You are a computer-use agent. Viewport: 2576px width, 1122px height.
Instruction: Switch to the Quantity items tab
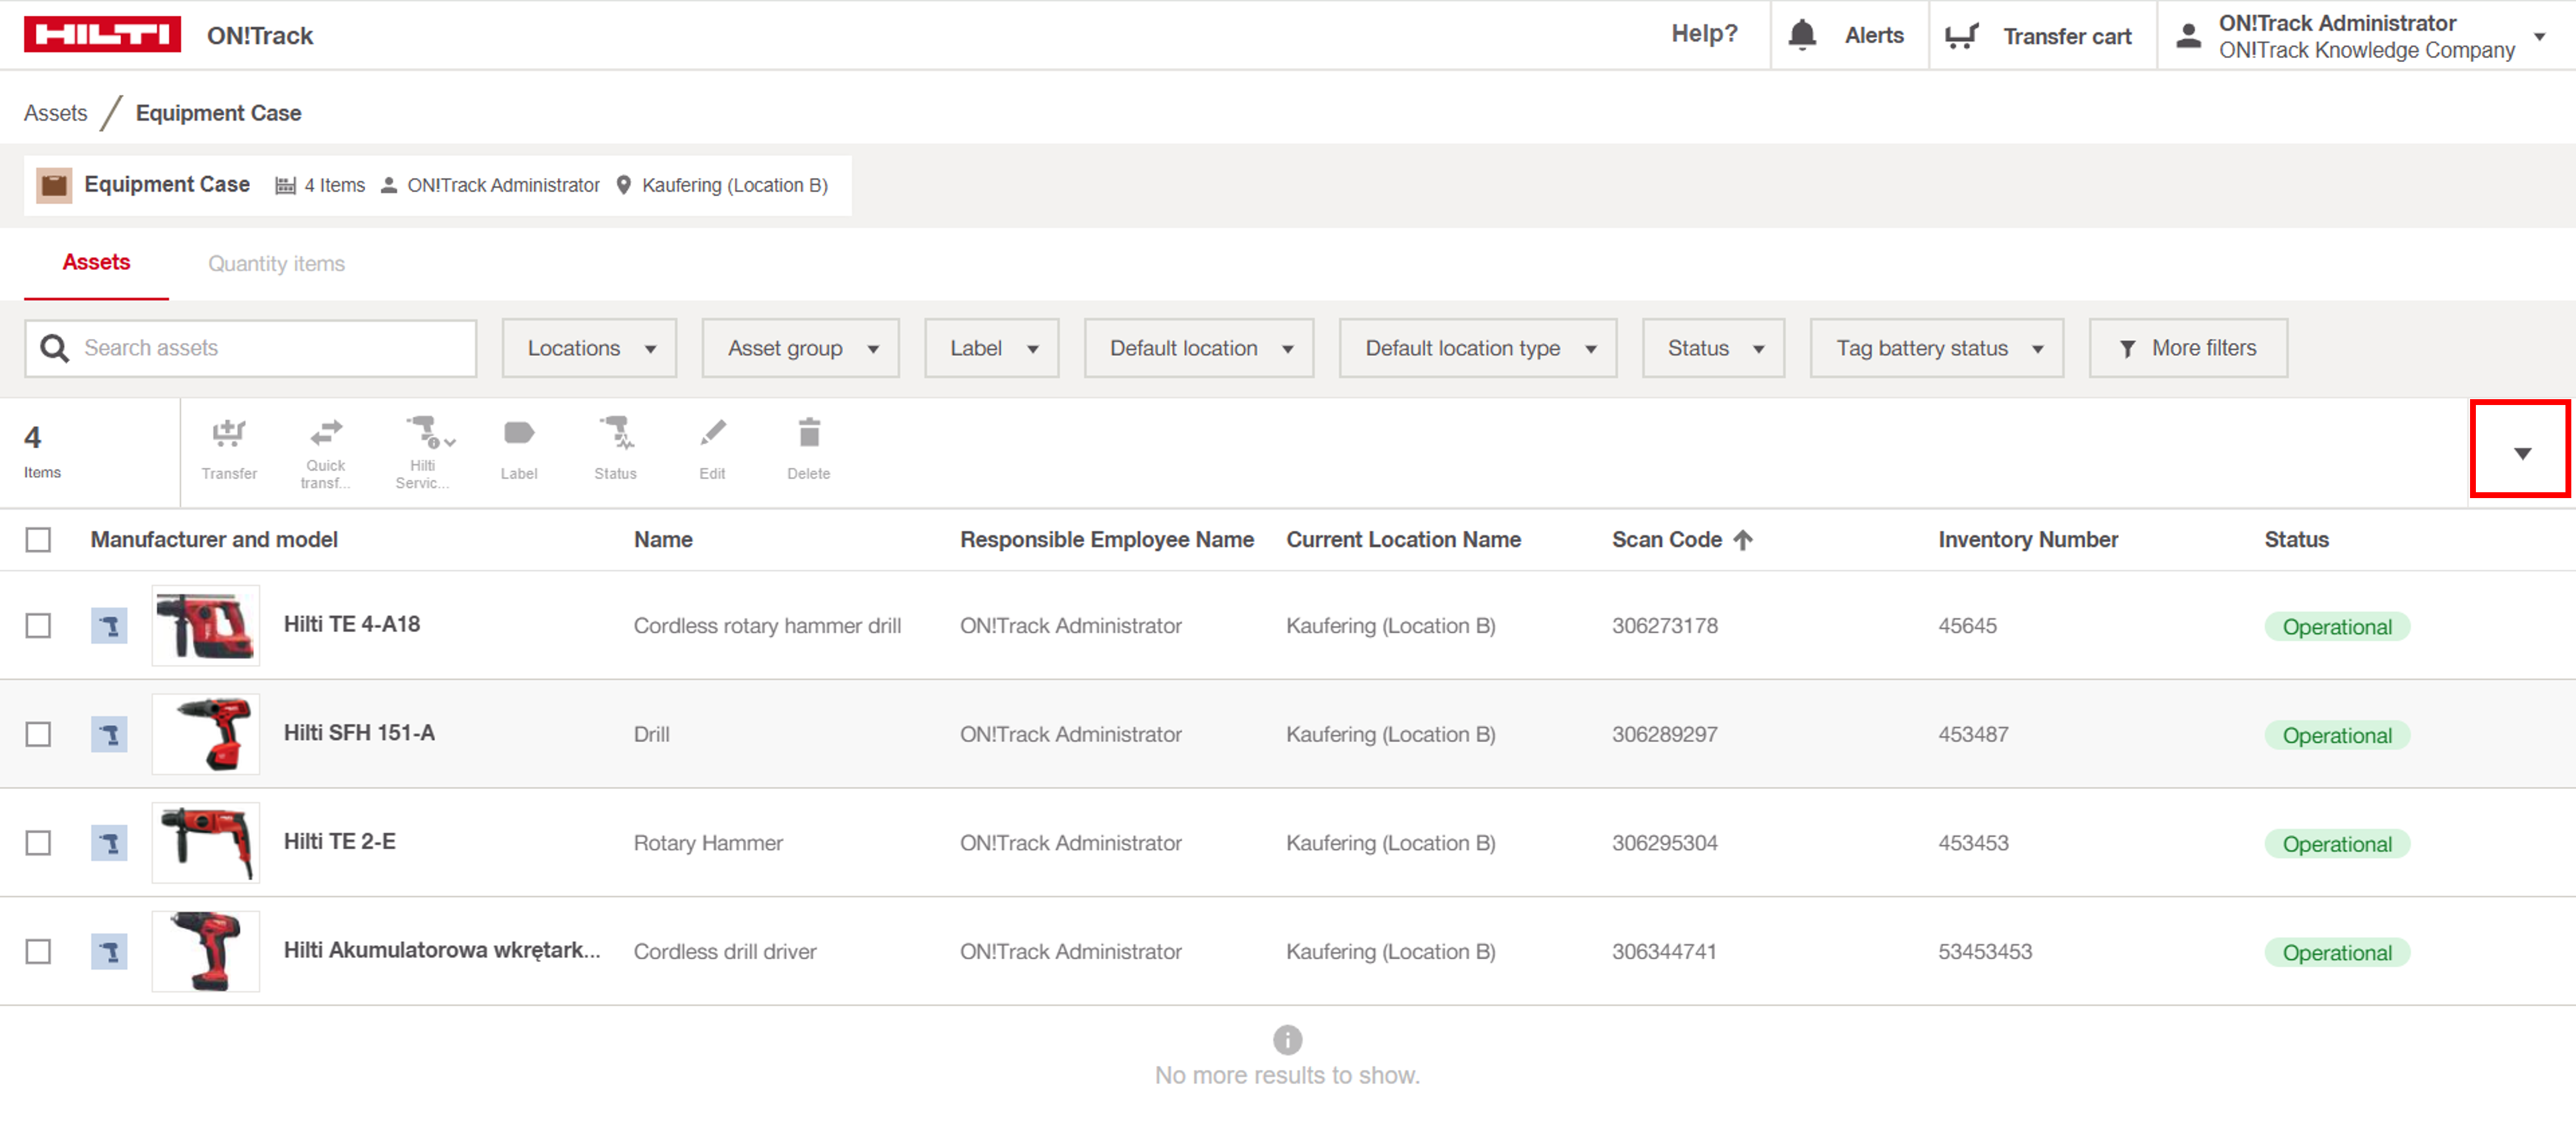[x=276, y=264]
